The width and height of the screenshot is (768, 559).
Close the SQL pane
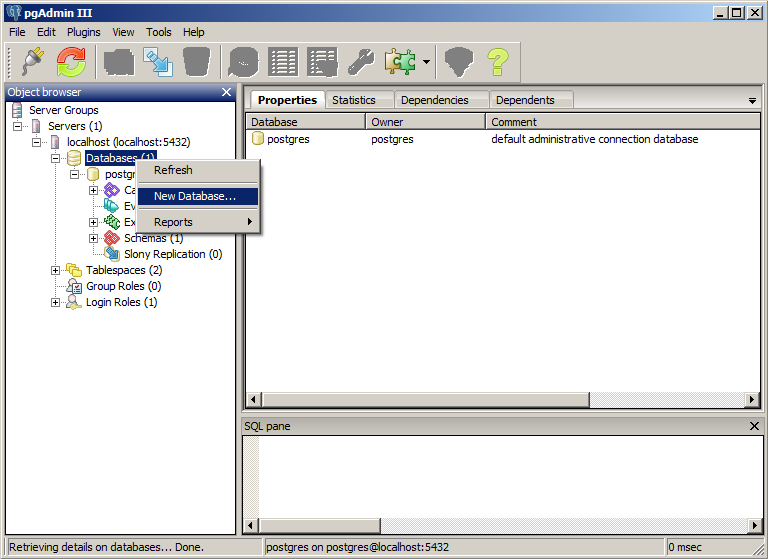(x=754, y=426)
